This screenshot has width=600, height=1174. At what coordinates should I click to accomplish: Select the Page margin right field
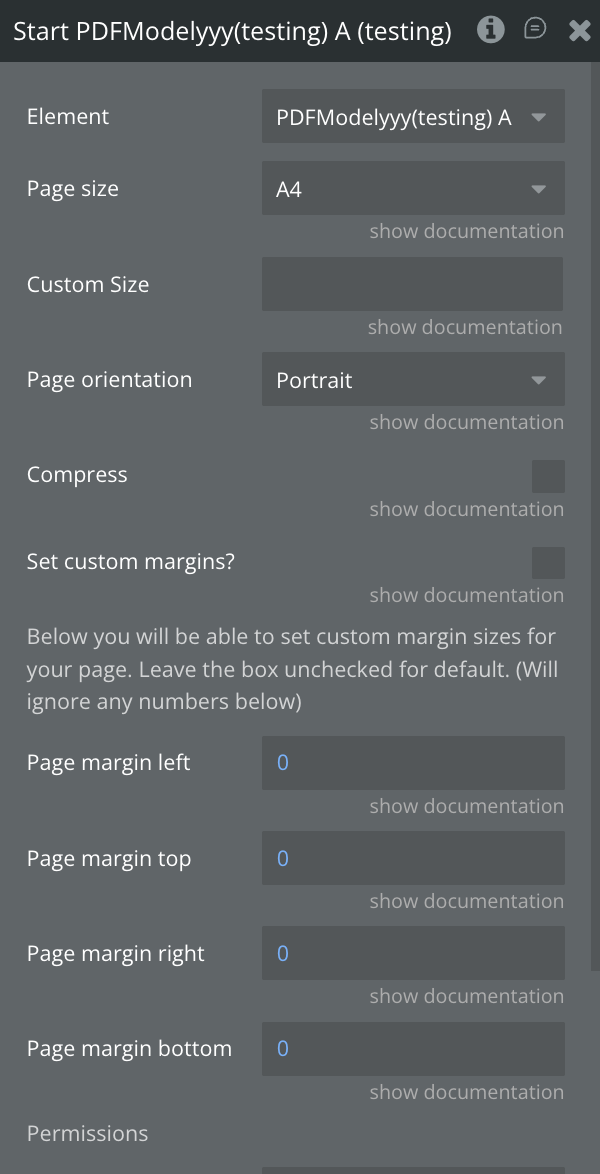pyautogui.click(x=413, y=954)
